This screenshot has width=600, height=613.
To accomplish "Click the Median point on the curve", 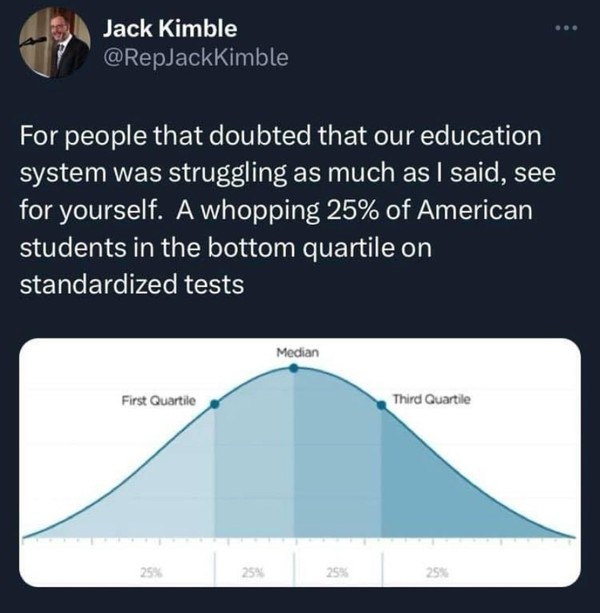I will pos(294,368).
